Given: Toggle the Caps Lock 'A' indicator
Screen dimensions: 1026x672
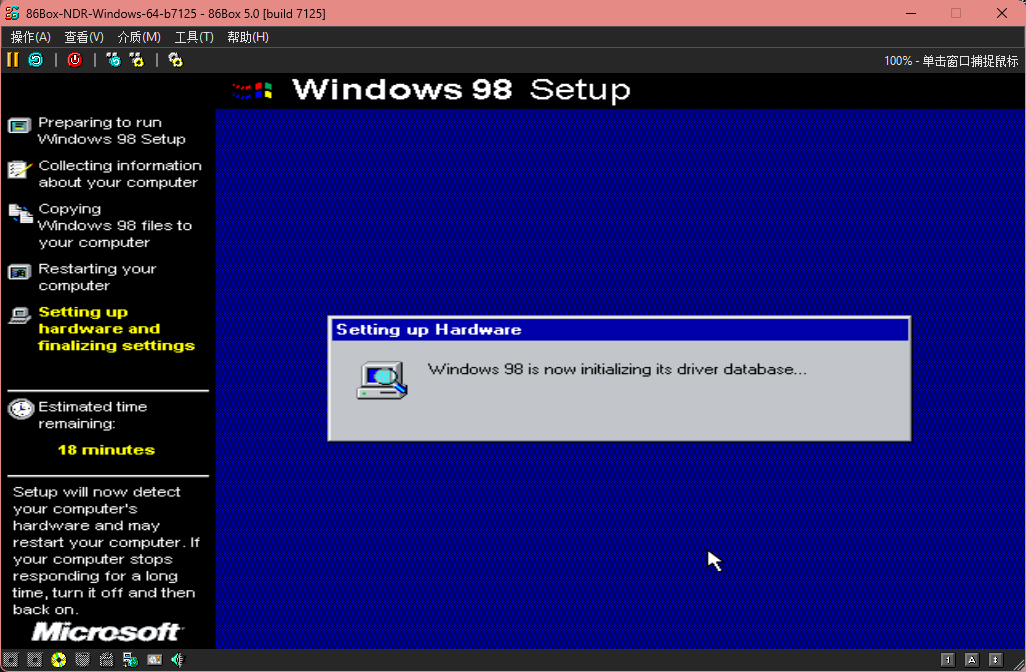Looking at the screenshot, I should (972, 660).
